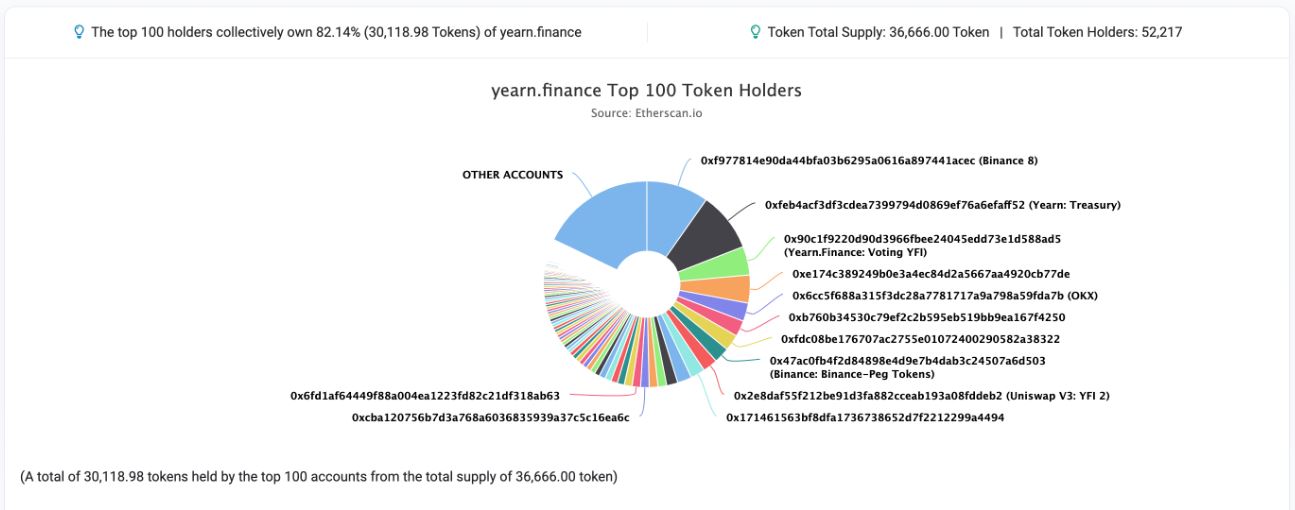Click address label 0xcba120756b7d3a768a
The image size is (1295, 510).
tap(490, 417)
